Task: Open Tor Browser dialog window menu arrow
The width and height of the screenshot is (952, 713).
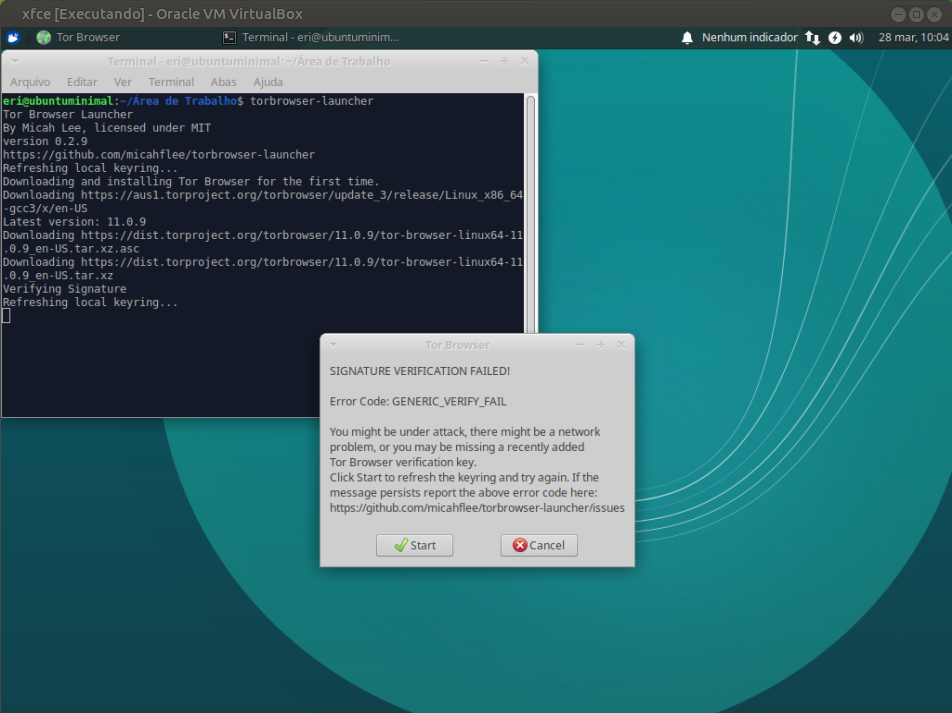Action: click(x=333, y=345)
